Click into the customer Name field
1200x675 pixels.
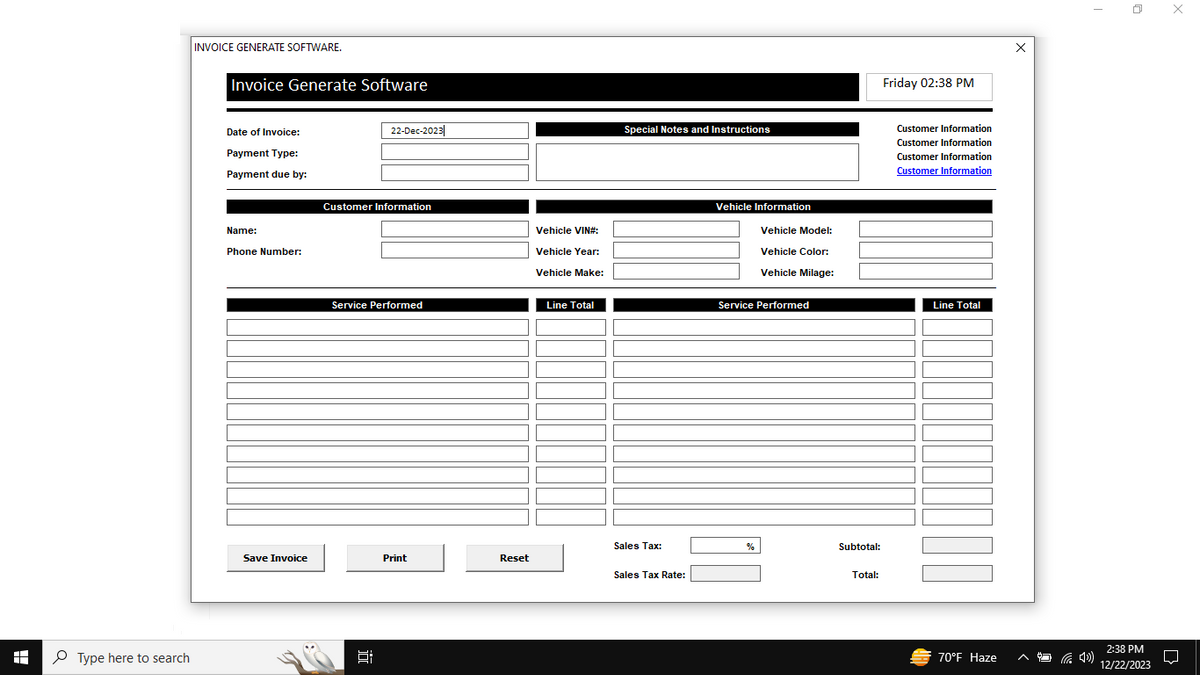coord(455,229)
